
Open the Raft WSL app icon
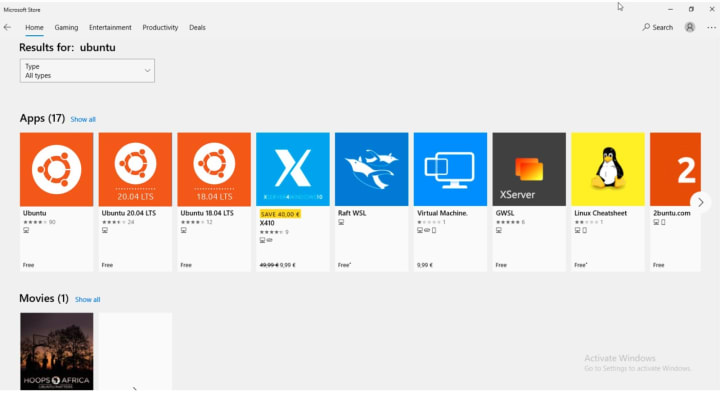(371, 169)
